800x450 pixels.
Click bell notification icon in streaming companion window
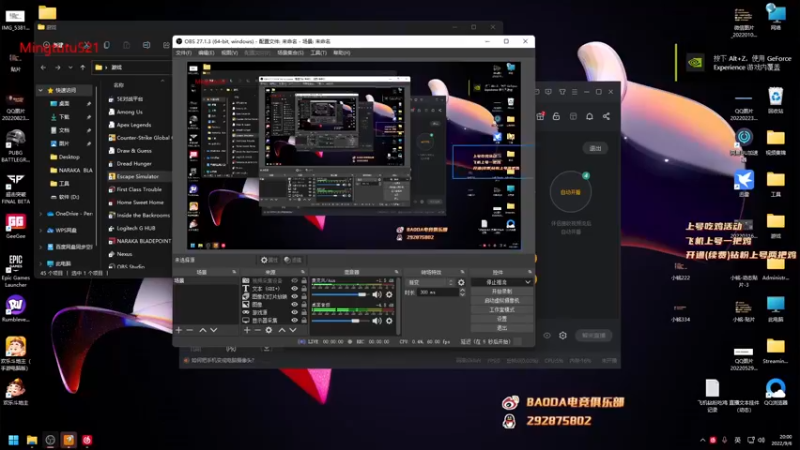point(589,116)
